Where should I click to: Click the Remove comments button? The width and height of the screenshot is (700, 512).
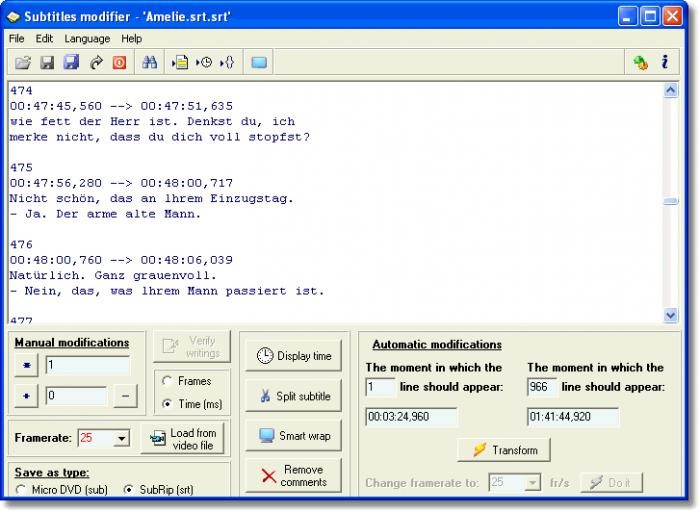293,476
